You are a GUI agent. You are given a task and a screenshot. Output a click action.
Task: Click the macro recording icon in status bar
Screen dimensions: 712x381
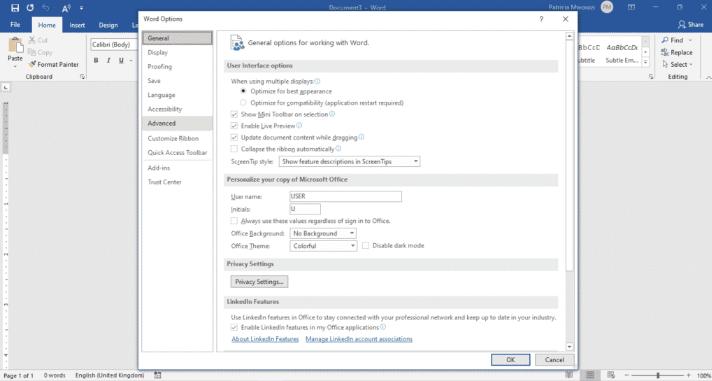point(158,375)
